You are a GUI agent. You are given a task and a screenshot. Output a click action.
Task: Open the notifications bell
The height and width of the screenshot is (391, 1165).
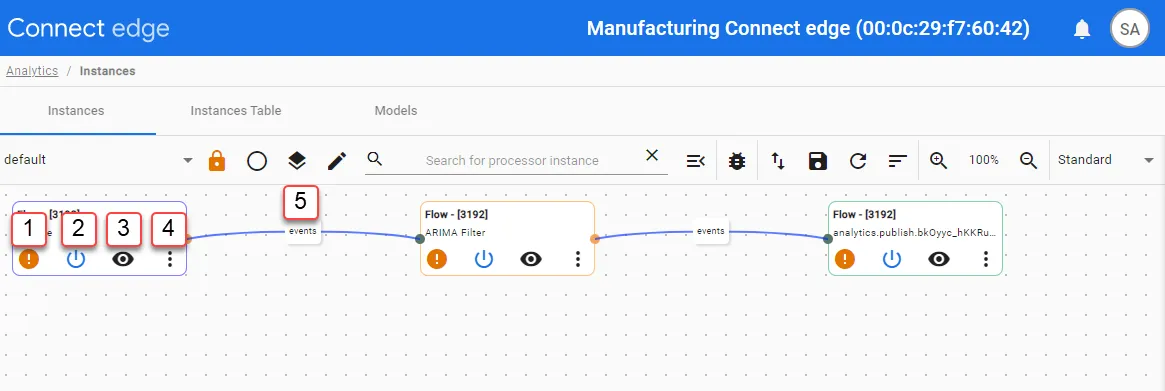point(1083,29)
